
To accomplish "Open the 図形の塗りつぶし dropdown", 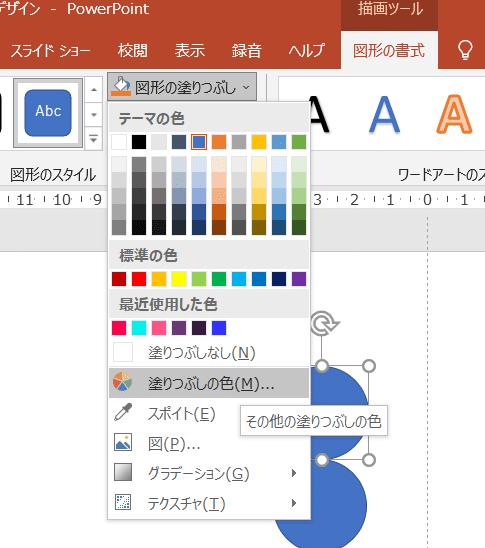I will pyautogui.click(x=182, y=87).
